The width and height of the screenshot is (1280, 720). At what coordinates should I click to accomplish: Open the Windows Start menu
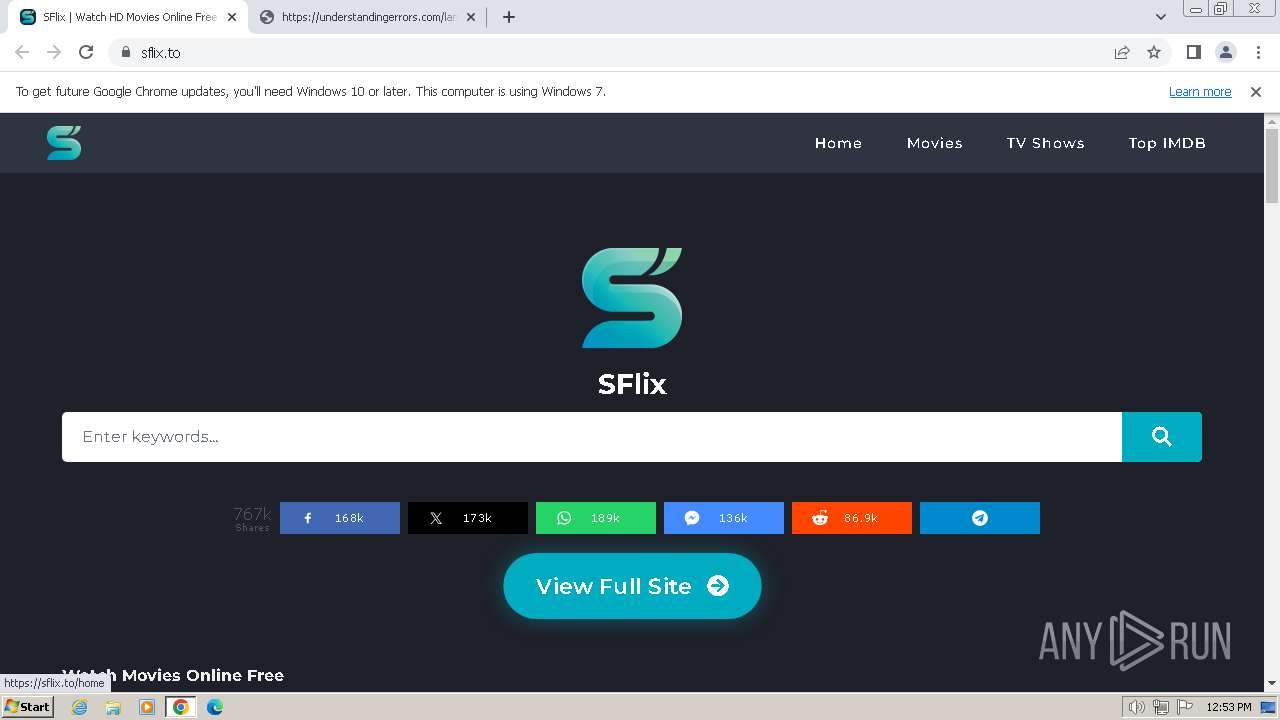tap(27, 707)
